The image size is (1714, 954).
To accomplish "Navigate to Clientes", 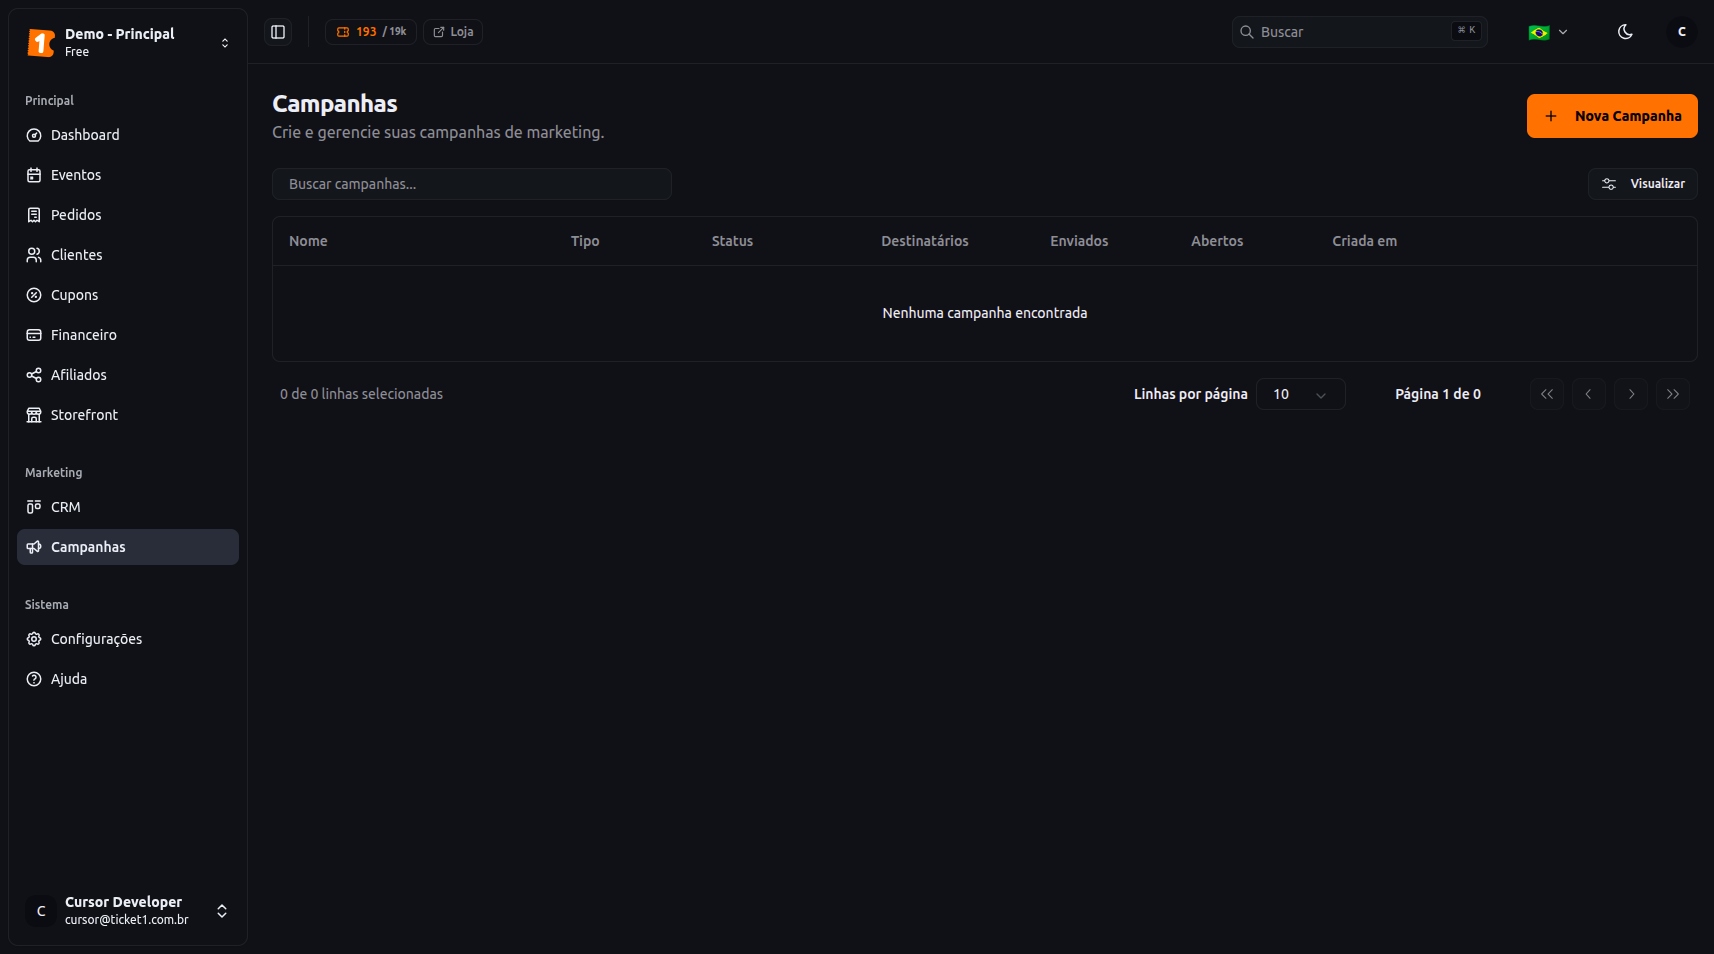I will 128,255.
